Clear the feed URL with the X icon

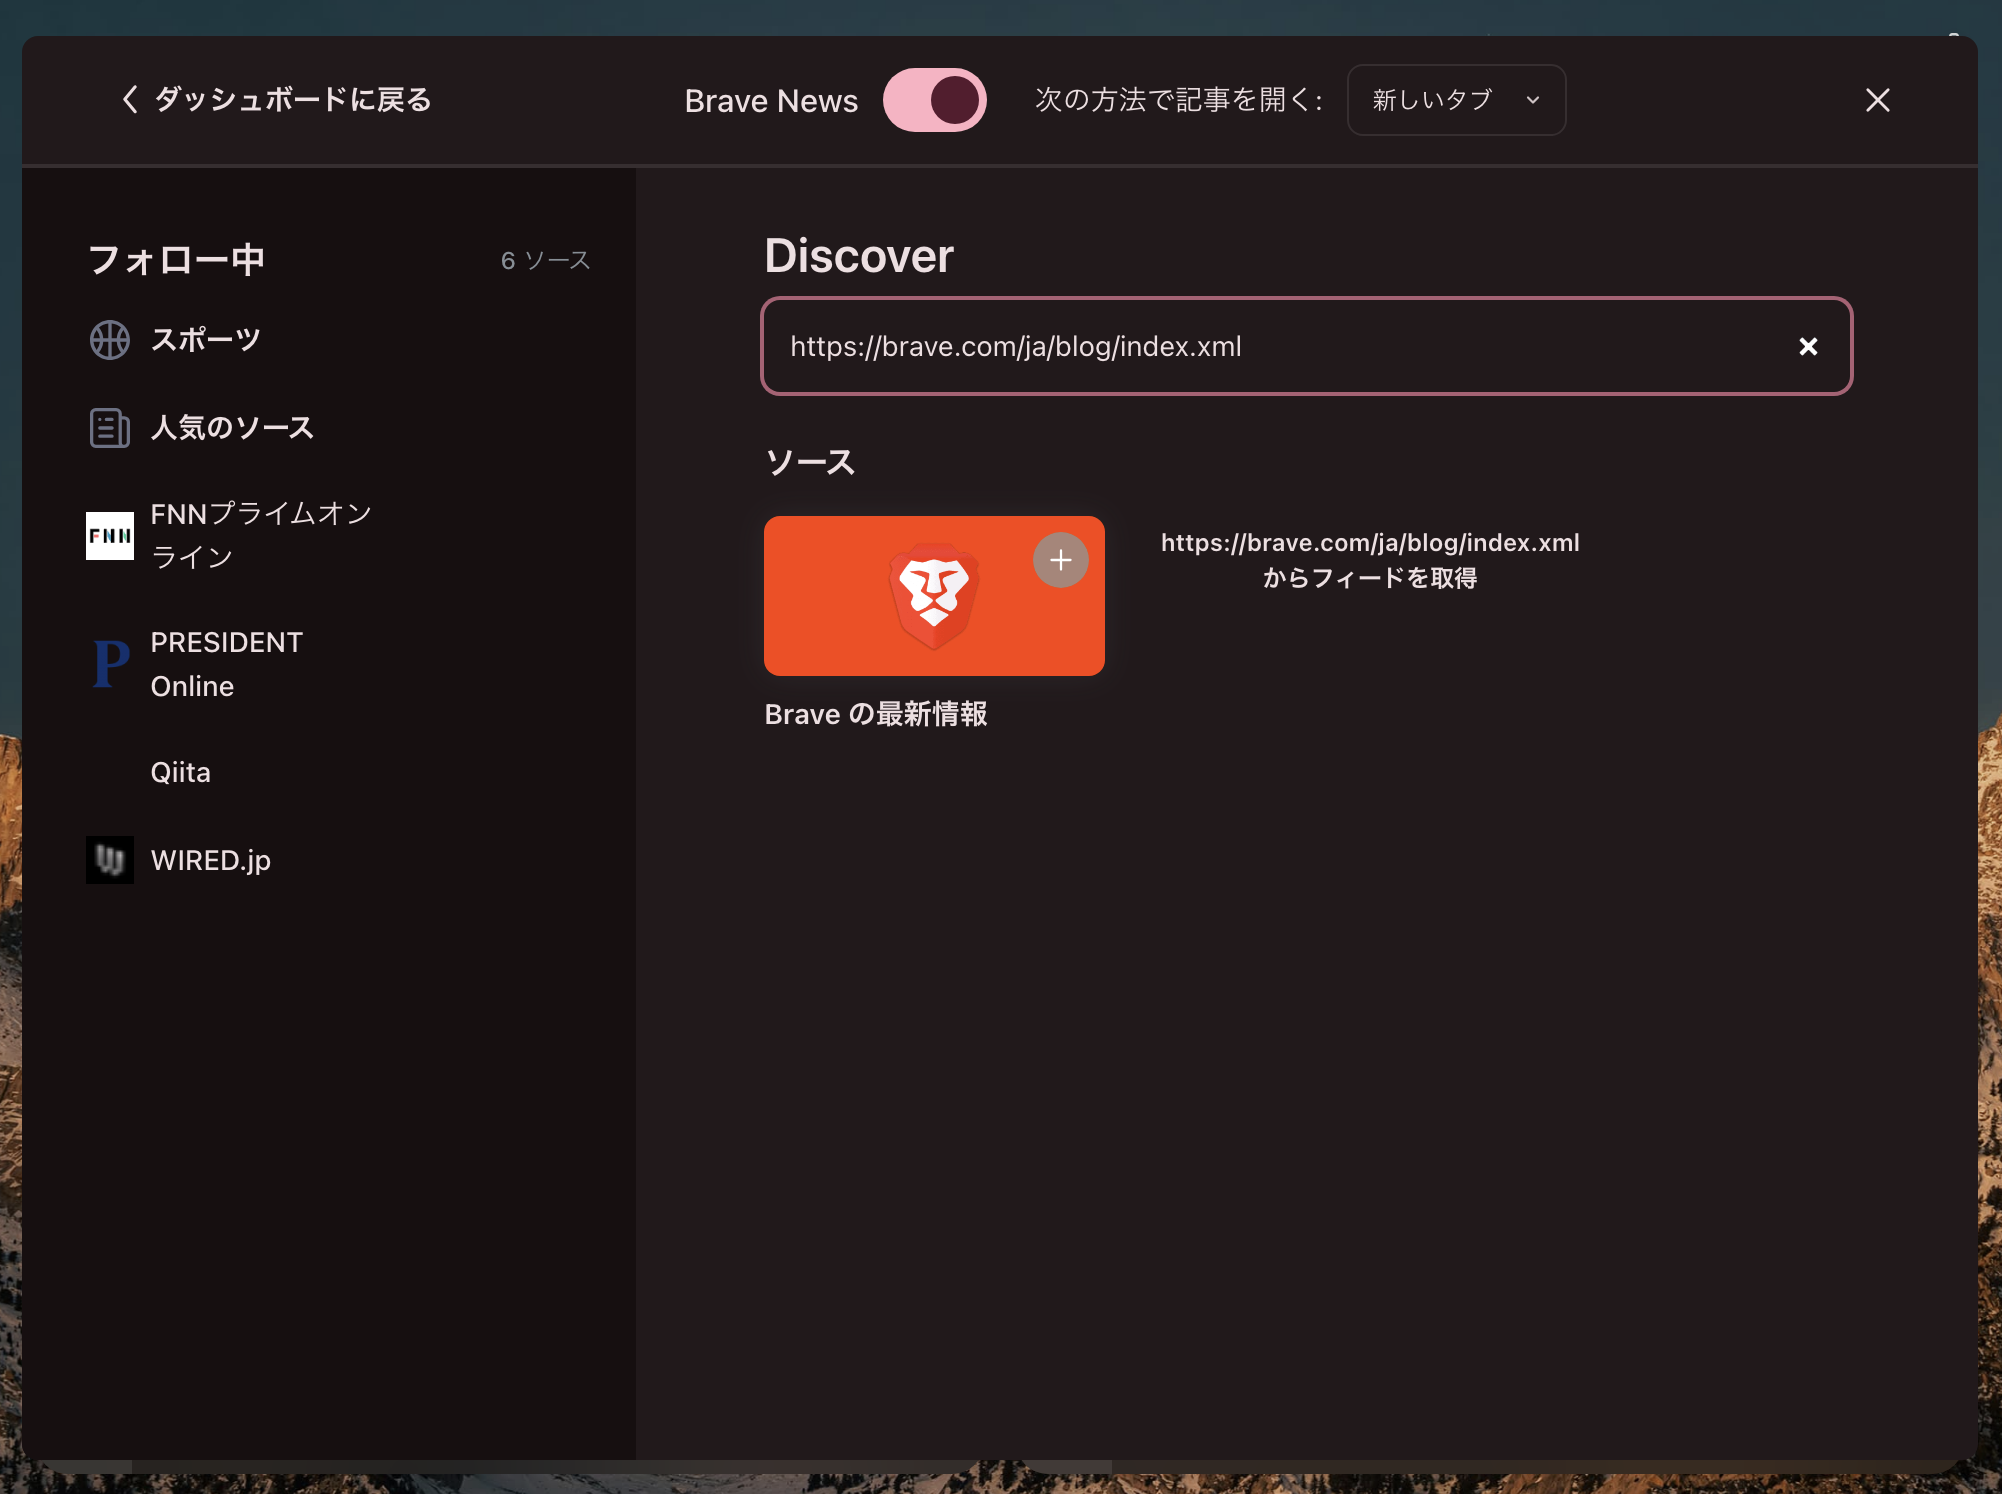click(1808, 346)
